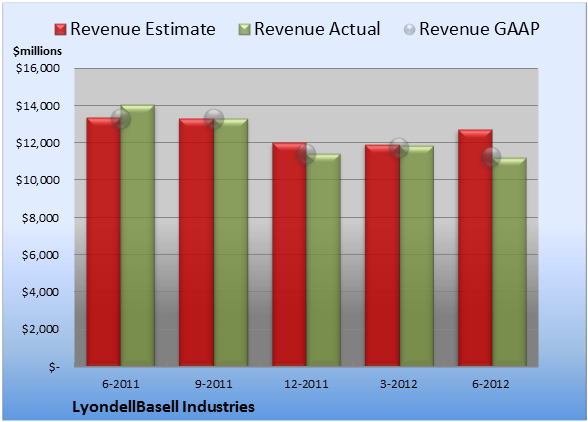Click the '$12,000' y-axis label
The image size is (588, 422).
click(38, 143)
